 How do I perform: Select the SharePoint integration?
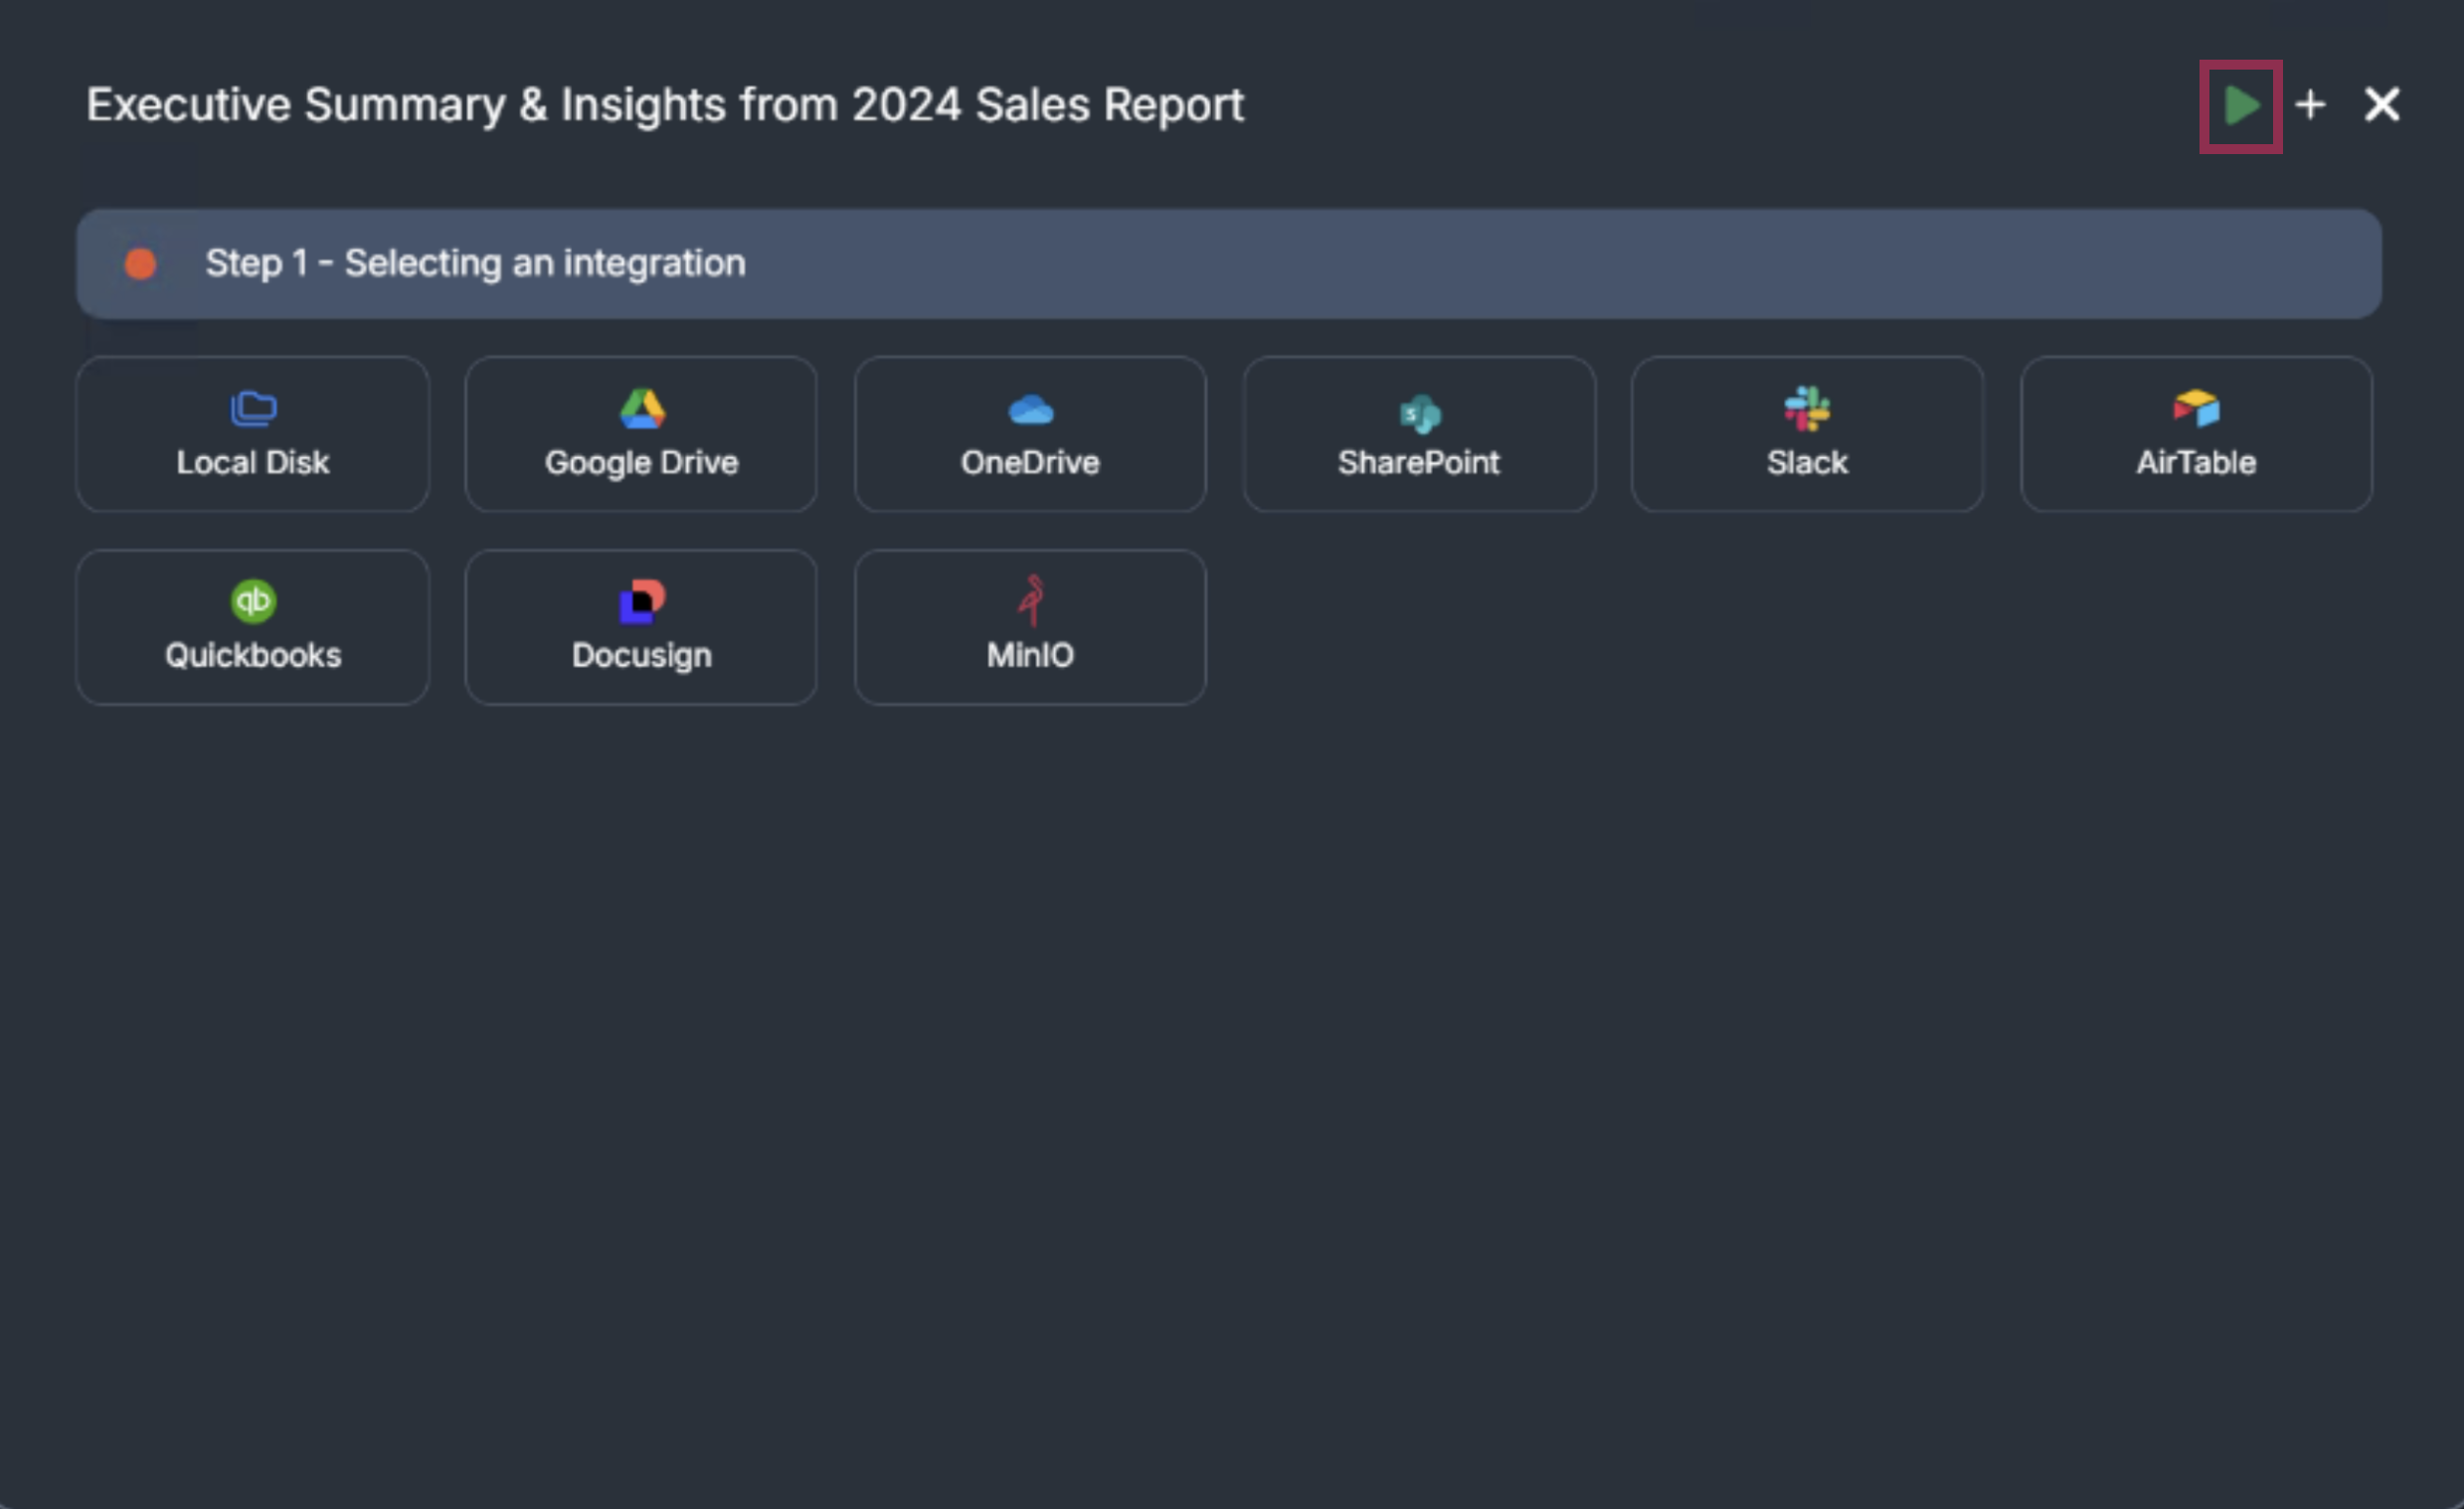tap(1419, 434)
